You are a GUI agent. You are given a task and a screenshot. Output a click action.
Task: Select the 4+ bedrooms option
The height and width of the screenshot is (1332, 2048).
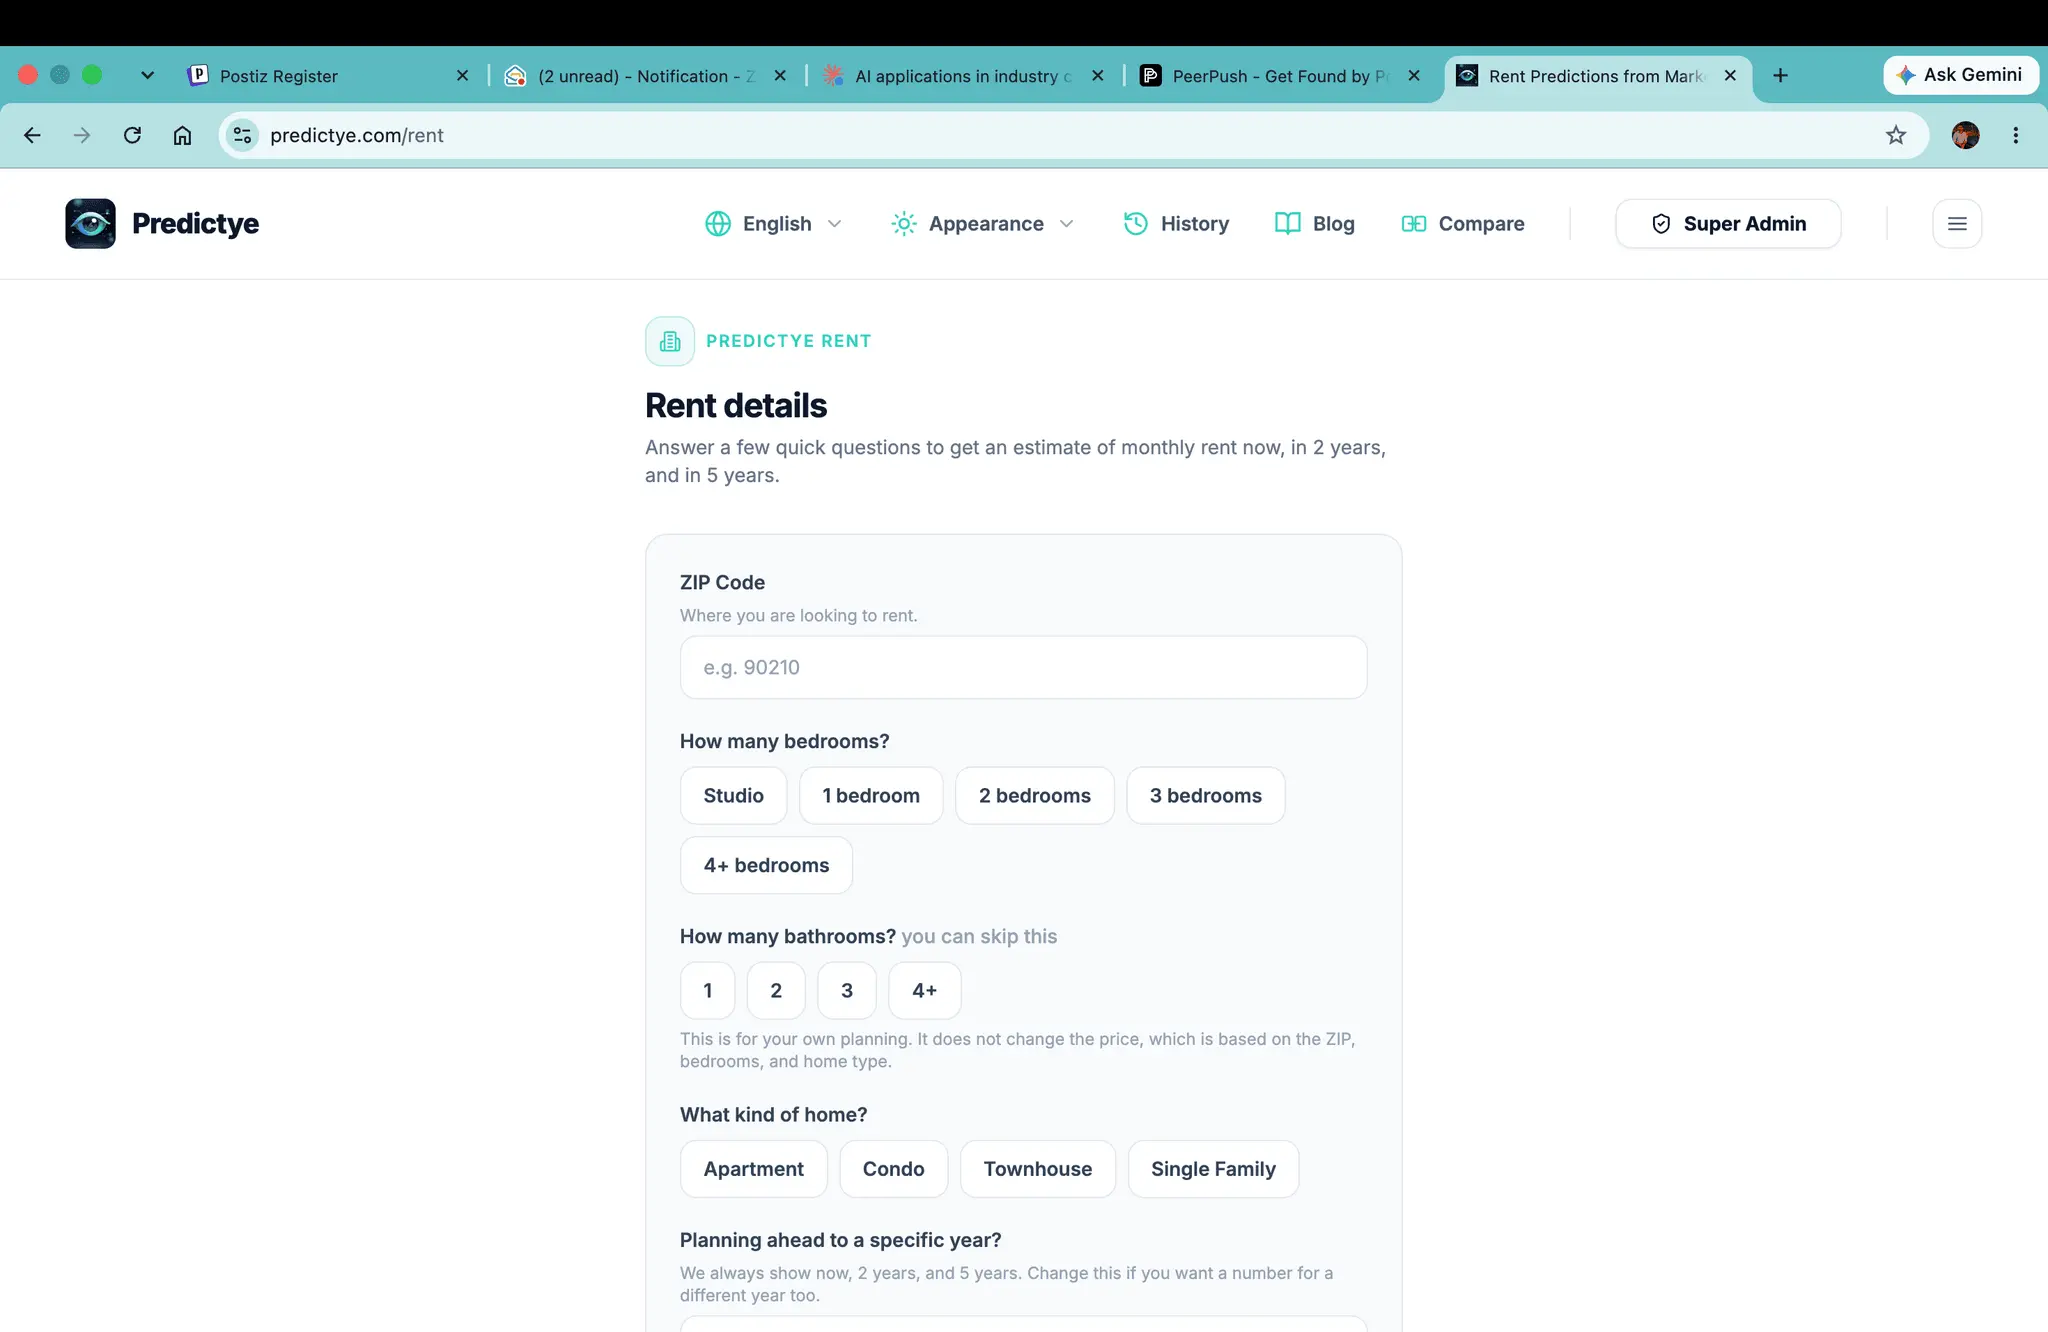(766, 865)
